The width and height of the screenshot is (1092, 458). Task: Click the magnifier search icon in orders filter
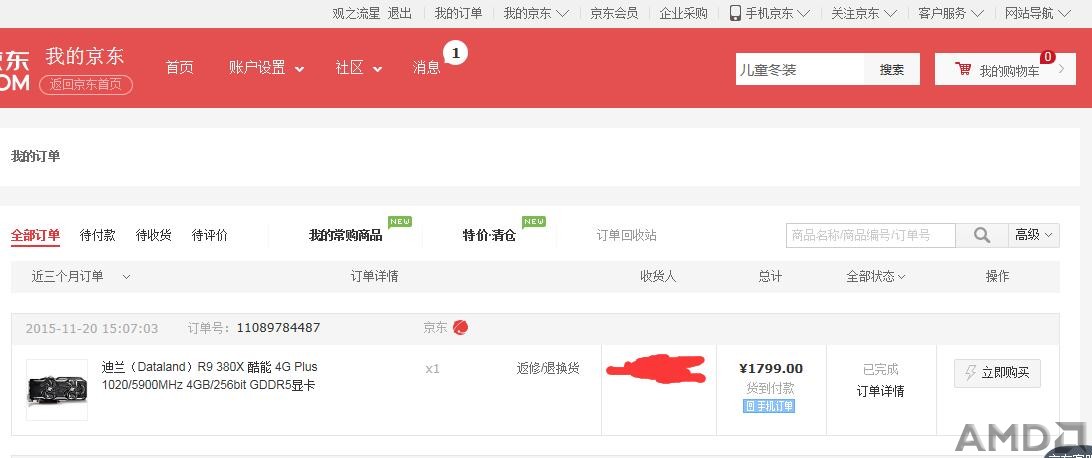pyautogui.click(x=981, y=235)
